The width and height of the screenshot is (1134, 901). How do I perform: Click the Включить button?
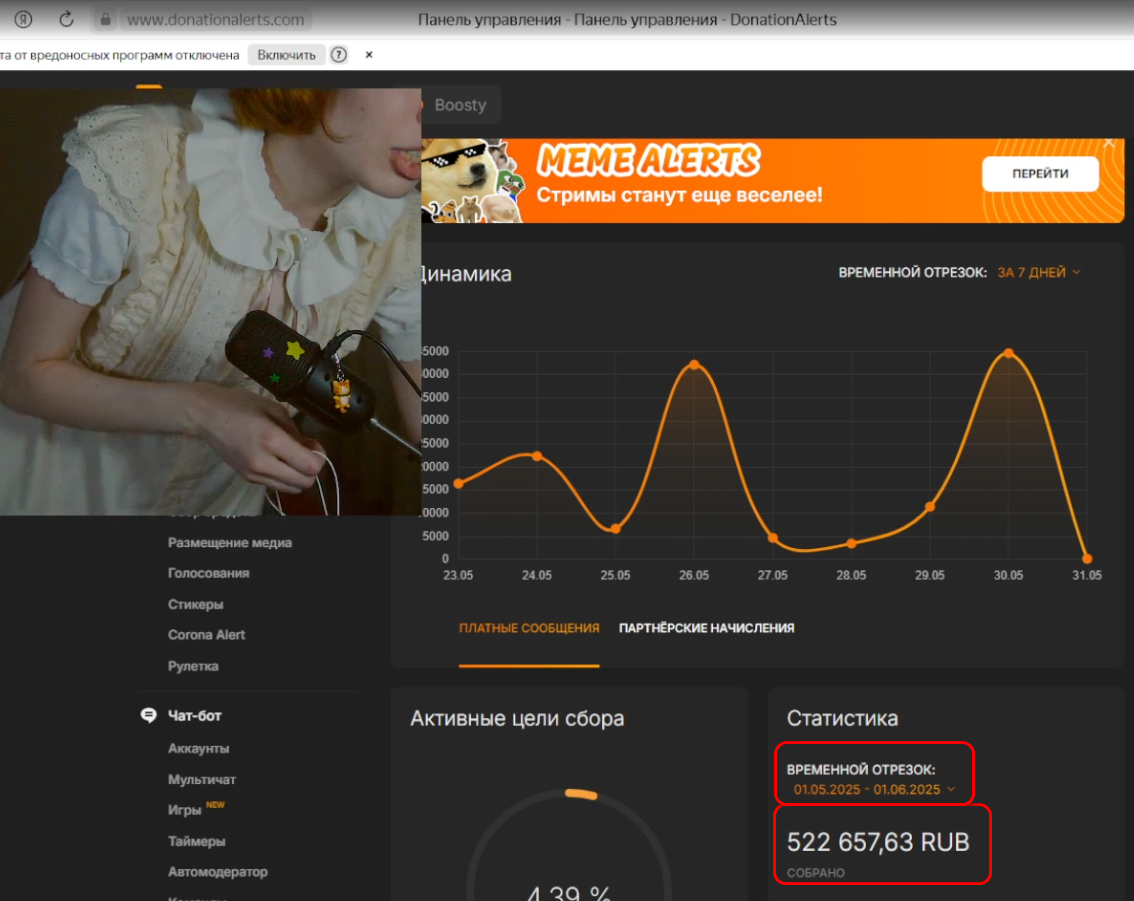click(x=286, y=55)
